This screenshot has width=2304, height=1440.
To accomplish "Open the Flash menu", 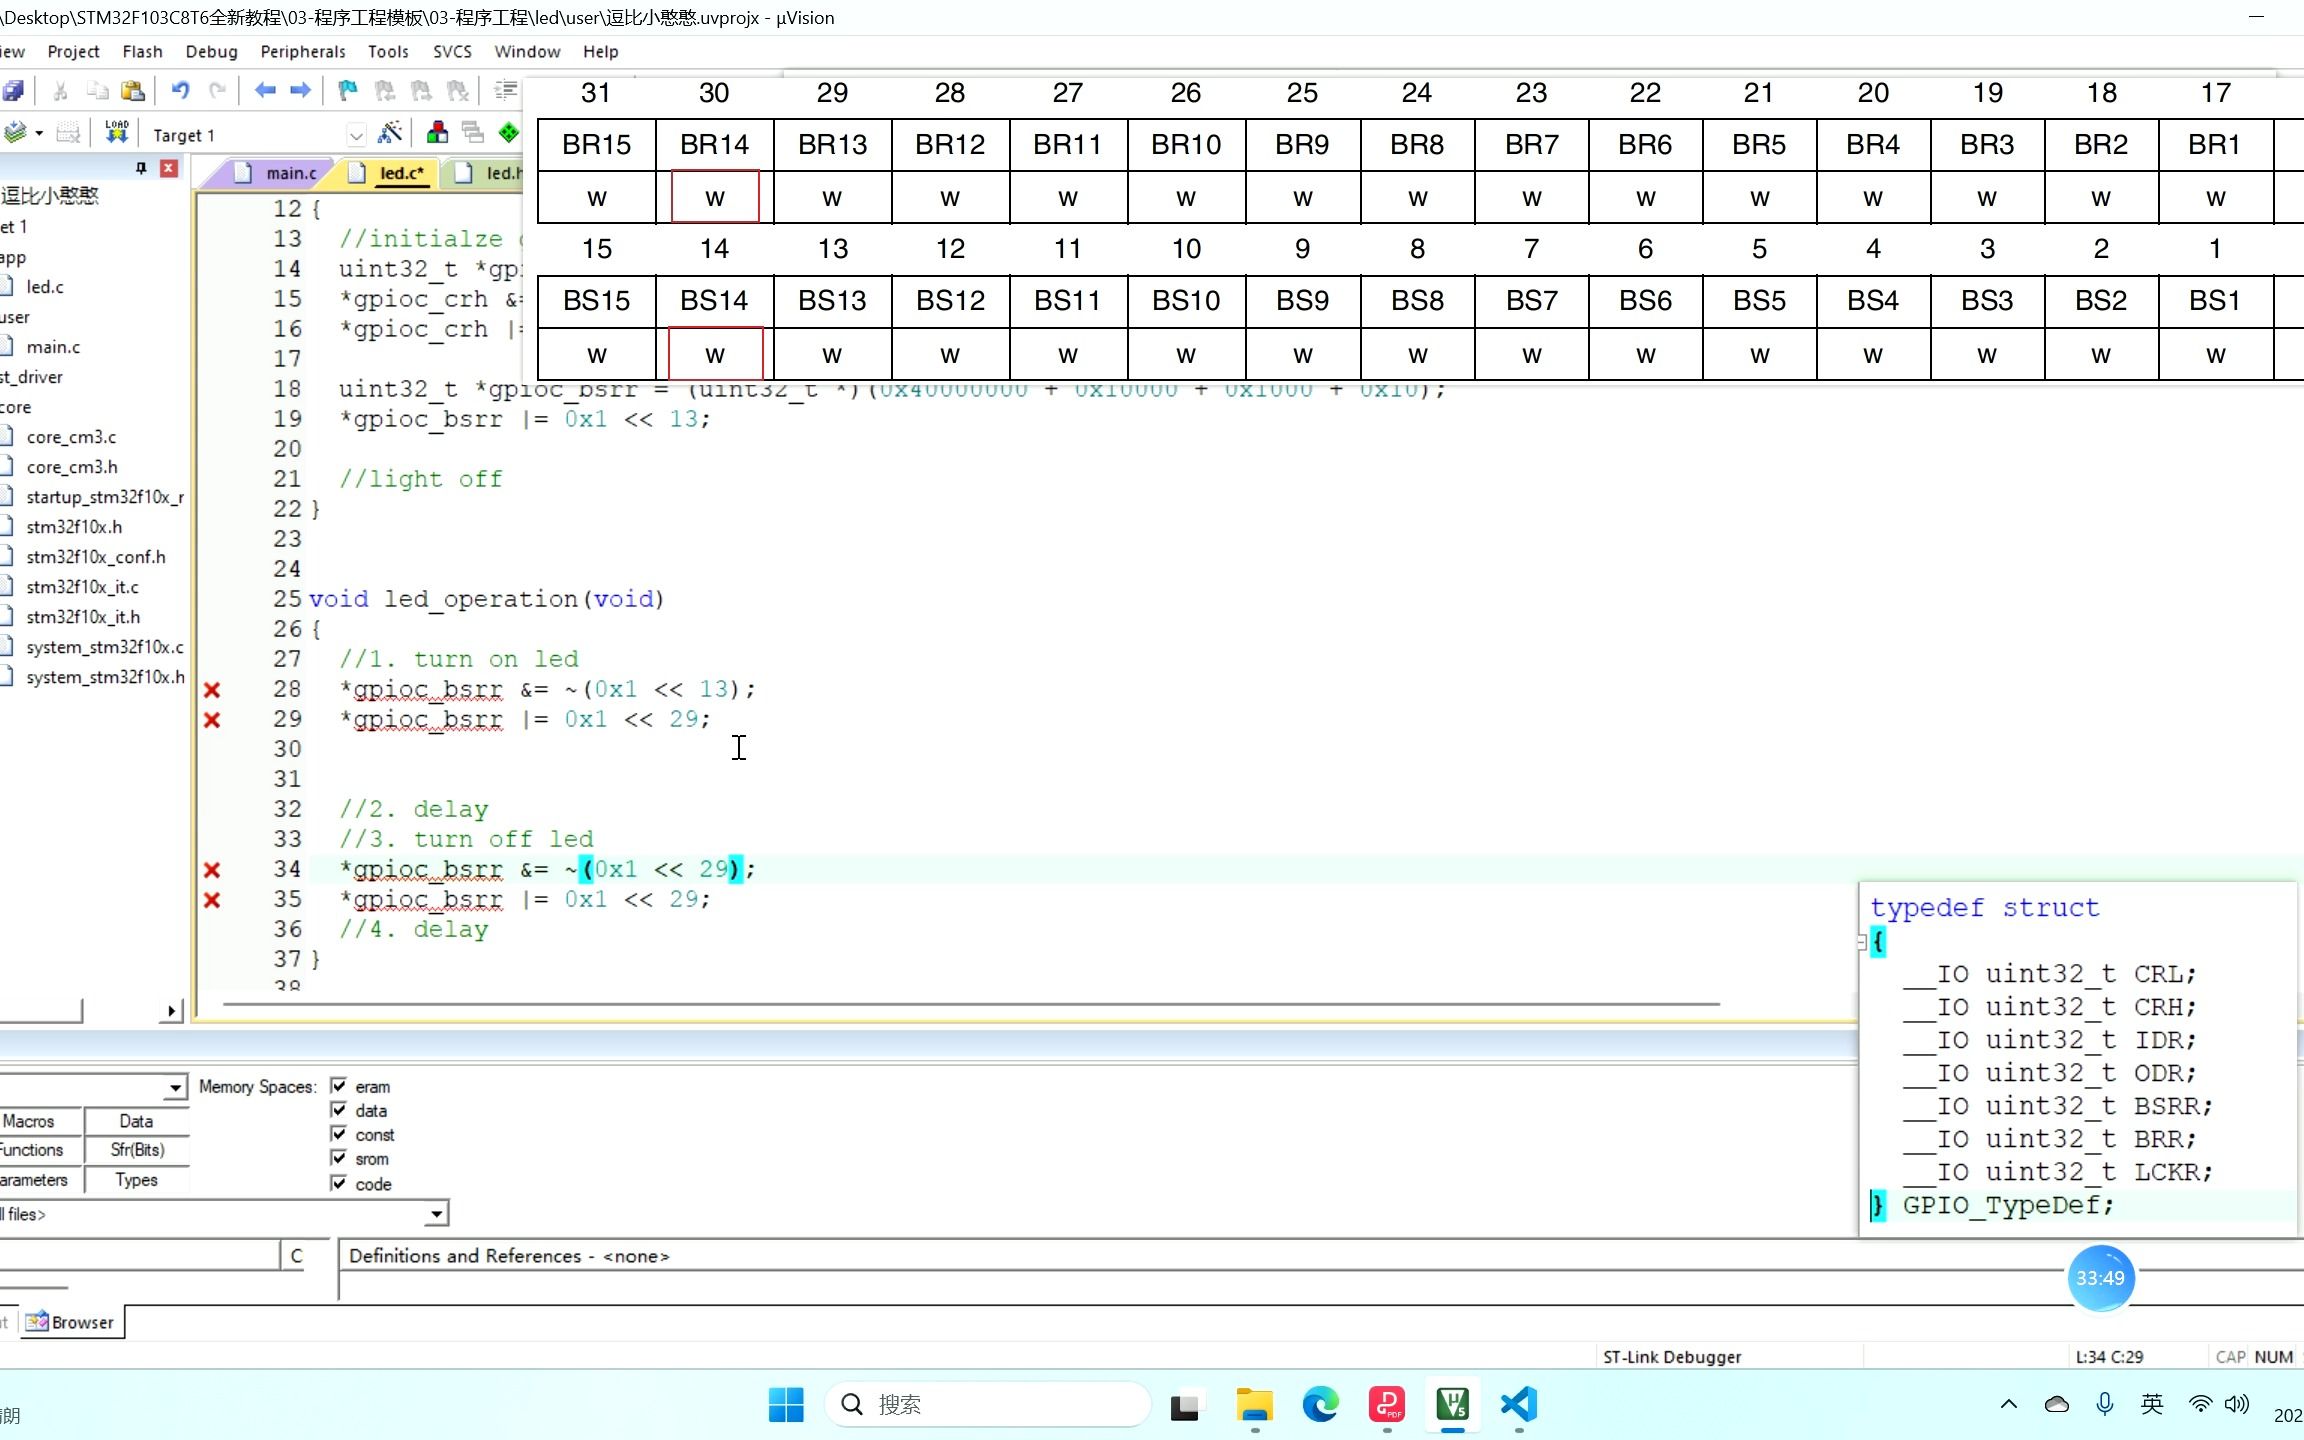I will click(142, 51).
